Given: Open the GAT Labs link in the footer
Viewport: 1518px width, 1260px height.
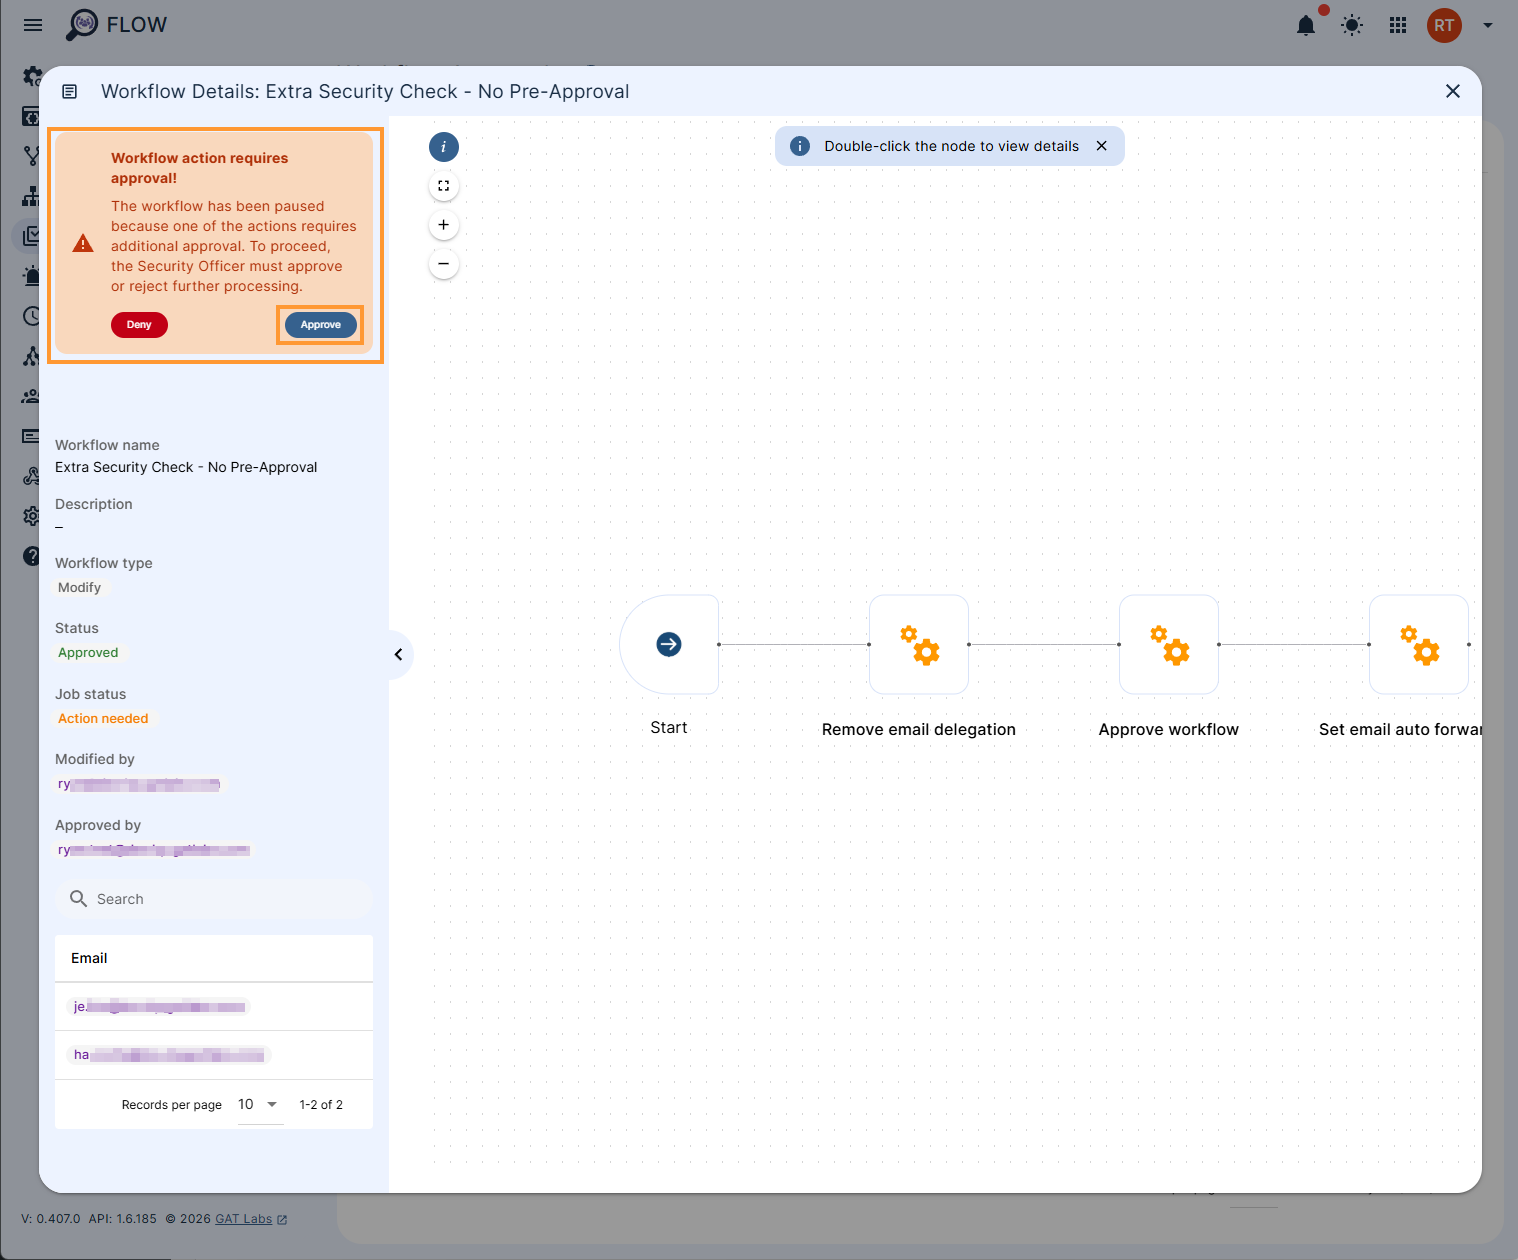Looking at the screenshot, I should pos(244,1218).
